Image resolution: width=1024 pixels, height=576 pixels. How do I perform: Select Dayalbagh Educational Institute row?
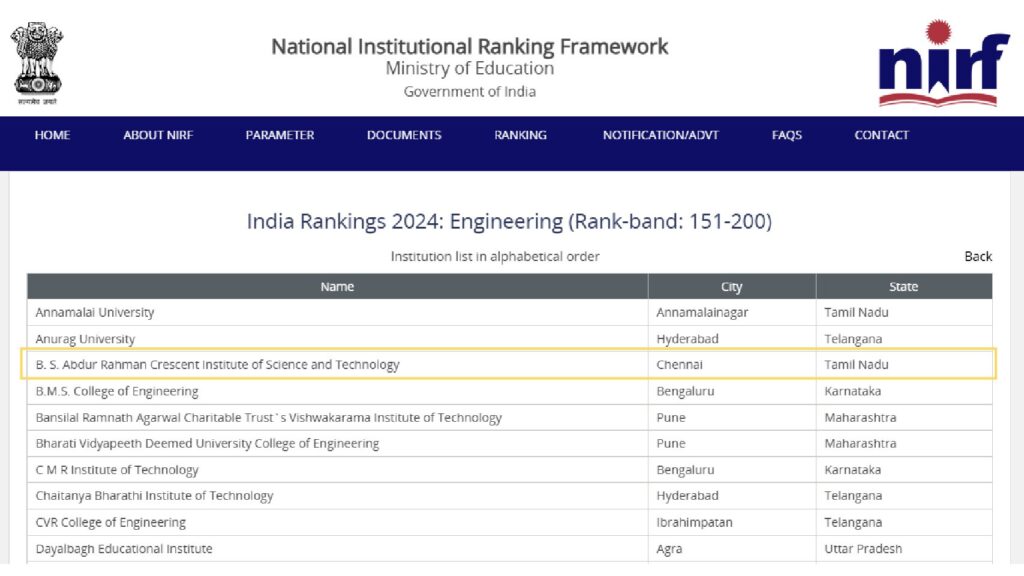[124, 548]
